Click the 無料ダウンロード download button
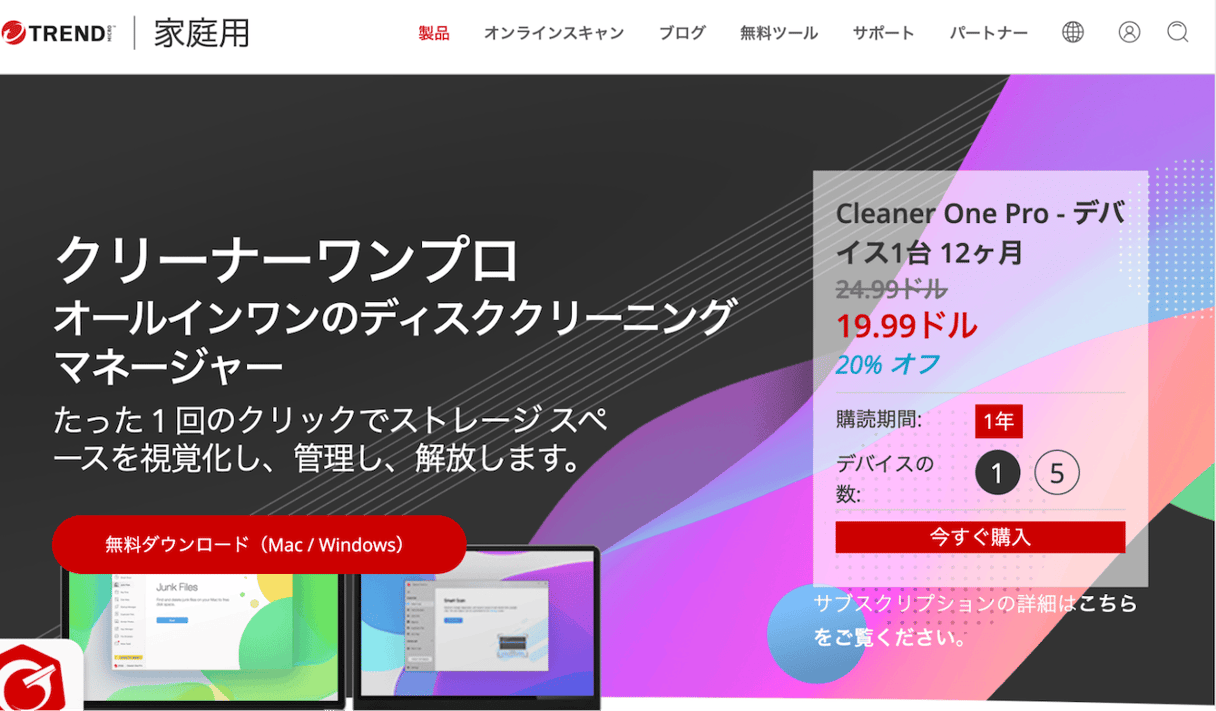The image size is (1216, 711). 259,544
